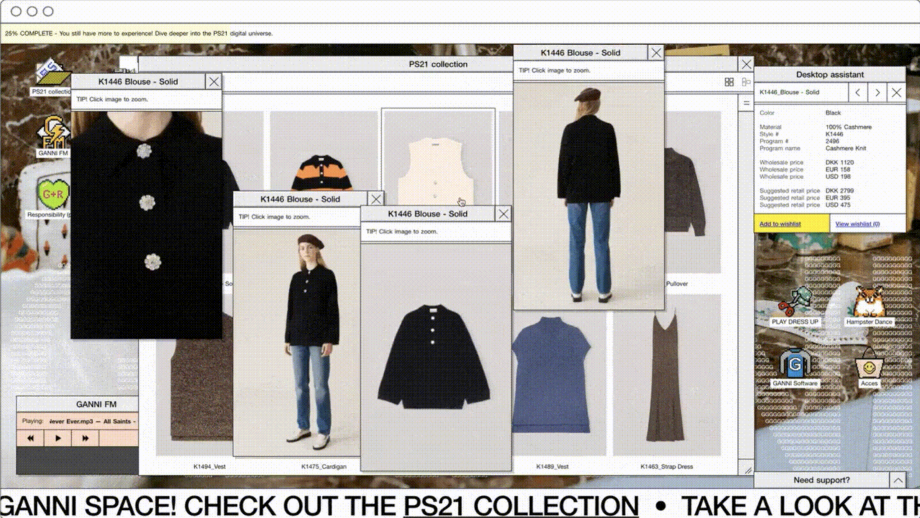Image resolution: width=920 pixels, height=518 pixels.
Task: Open View wishlist (0) link
Action: [x=857, y=224]
